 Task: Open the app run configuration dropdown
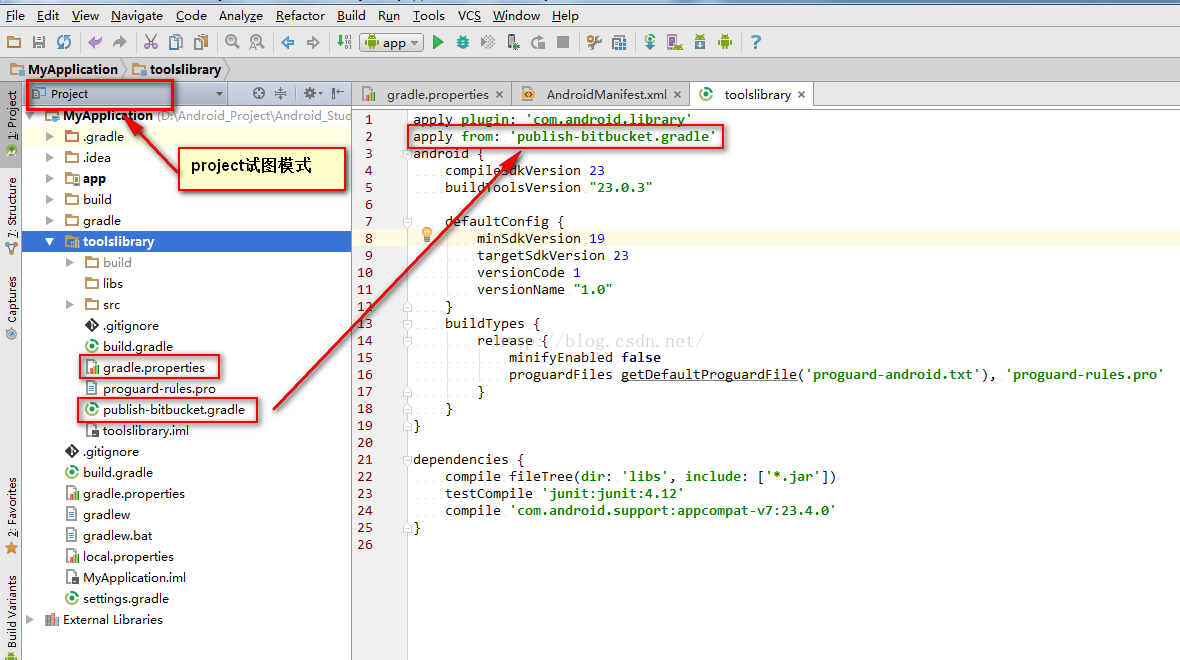click(x=391, y=43)
